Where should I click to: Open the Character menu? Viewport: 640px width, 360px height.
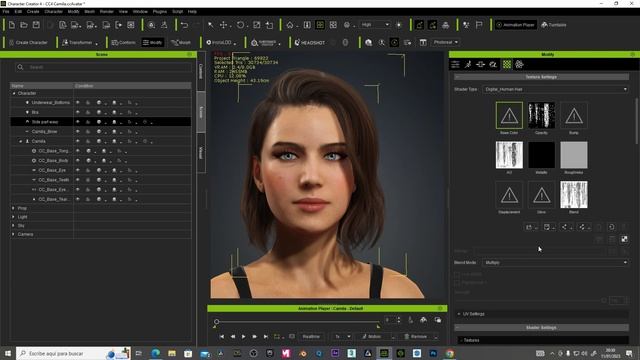53,11
